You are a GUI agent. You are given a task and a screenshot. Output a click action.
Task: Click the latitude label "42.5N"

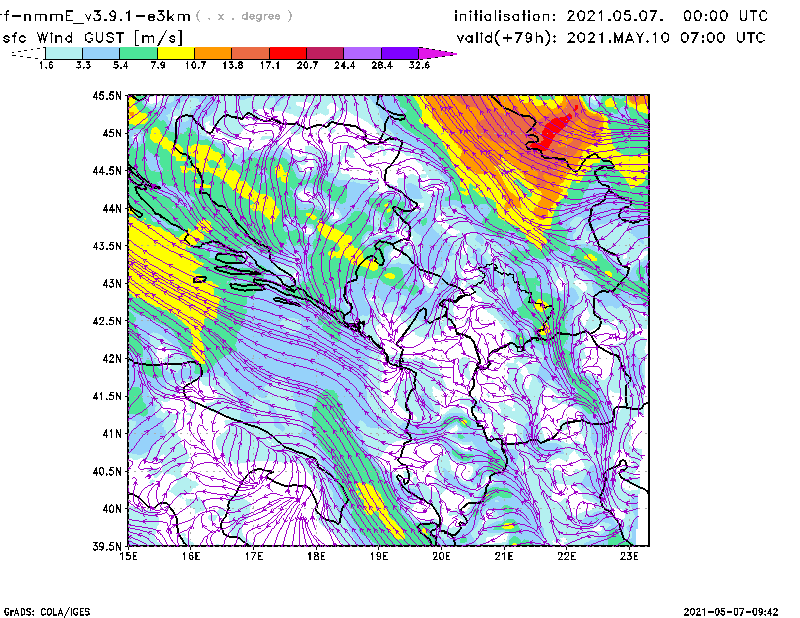click(107, 321)
